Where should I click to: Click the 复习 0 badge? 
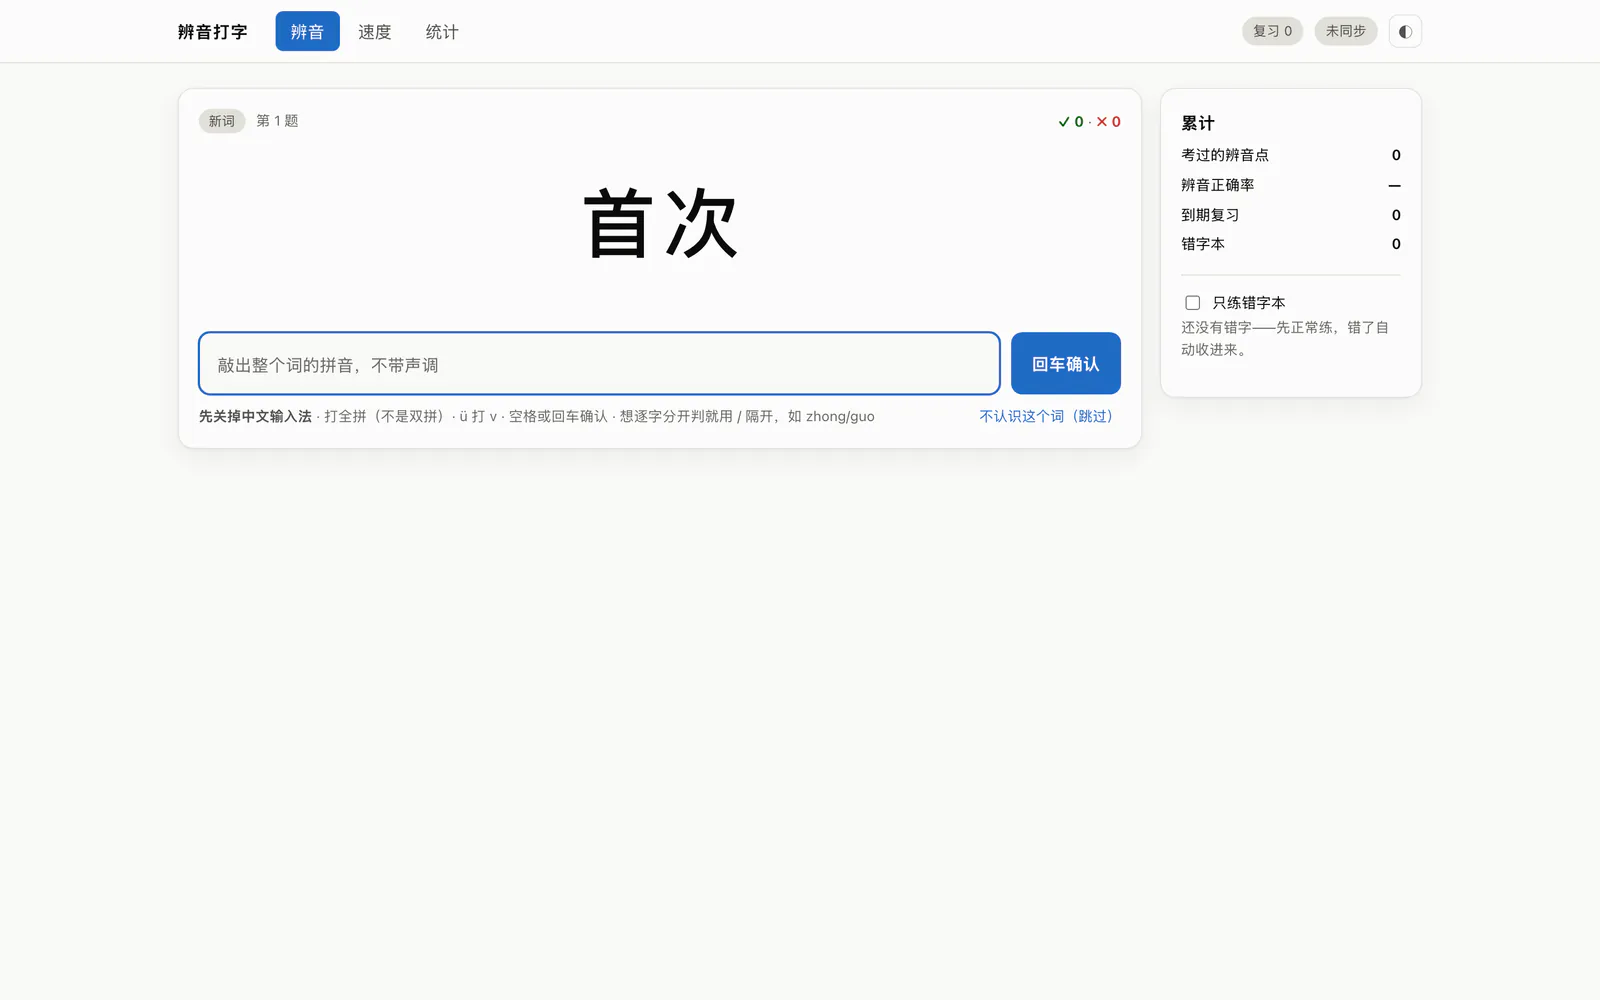[x=1272, y=31]
